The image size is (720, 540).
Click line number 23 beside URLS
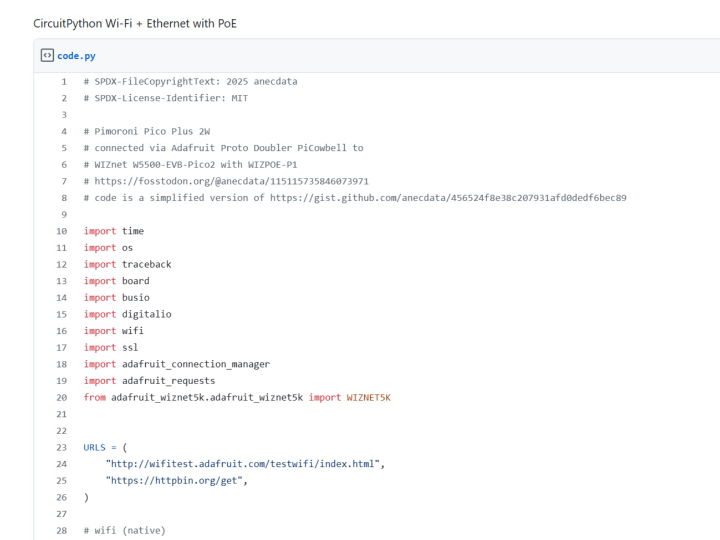pyautogui.click(x=61, y=447)
